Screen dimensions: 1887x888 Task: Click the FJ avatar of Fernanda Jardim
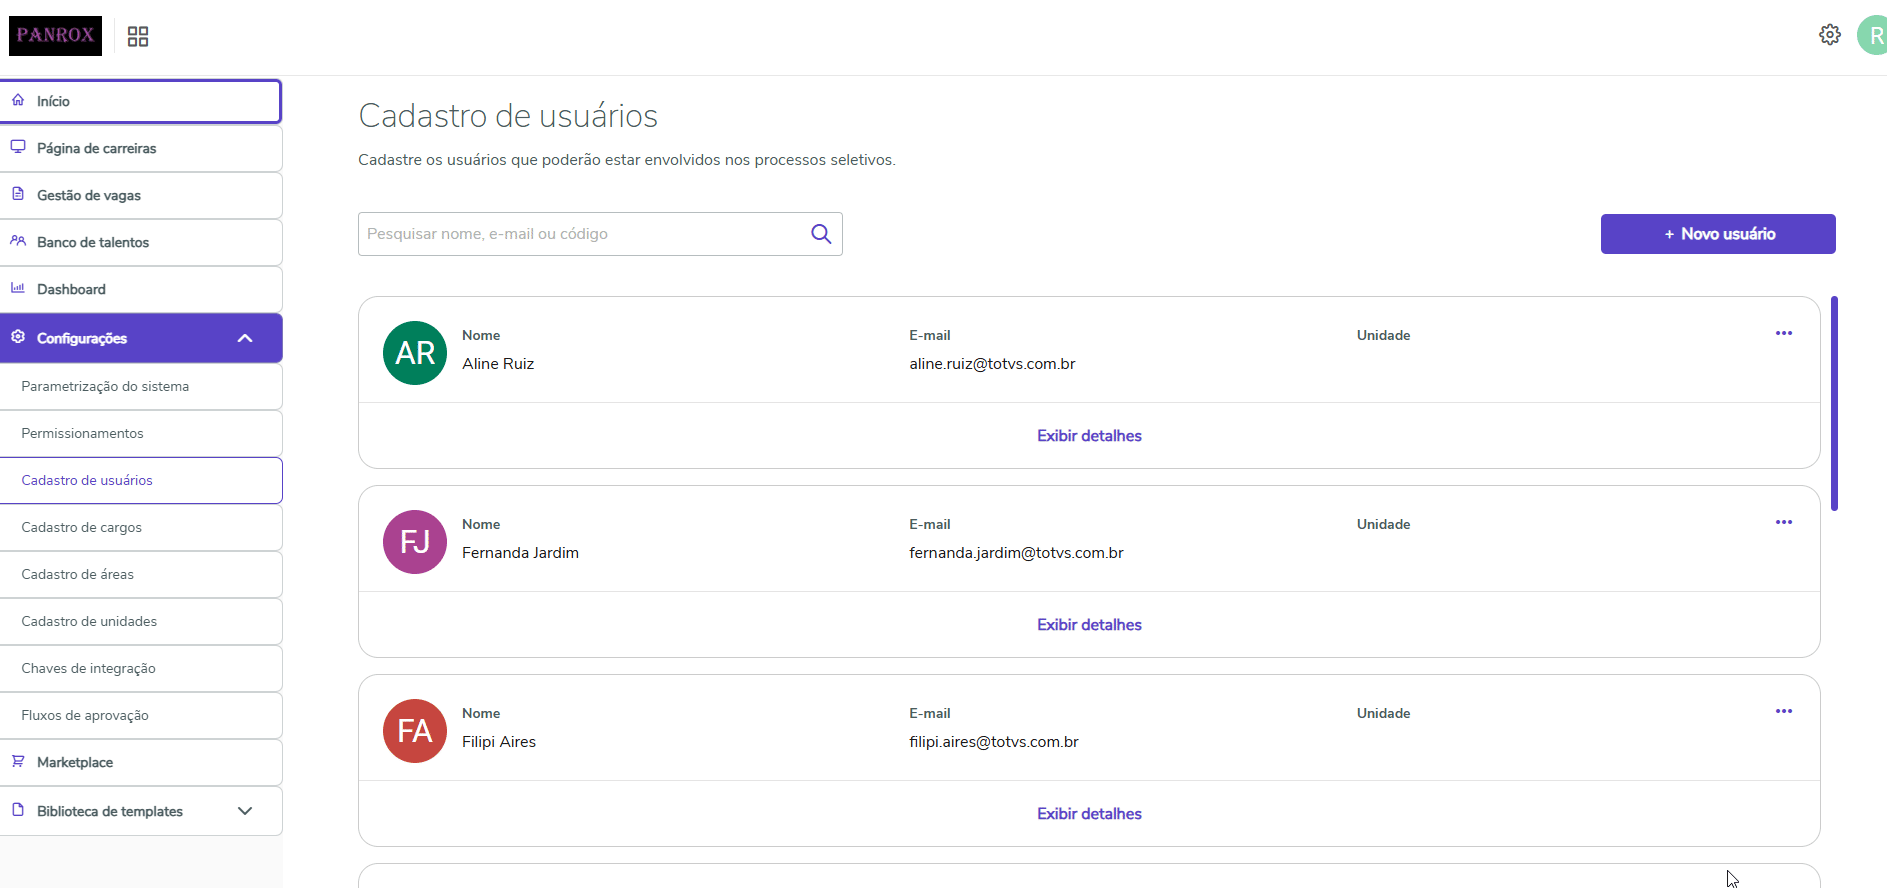[415, 542]
